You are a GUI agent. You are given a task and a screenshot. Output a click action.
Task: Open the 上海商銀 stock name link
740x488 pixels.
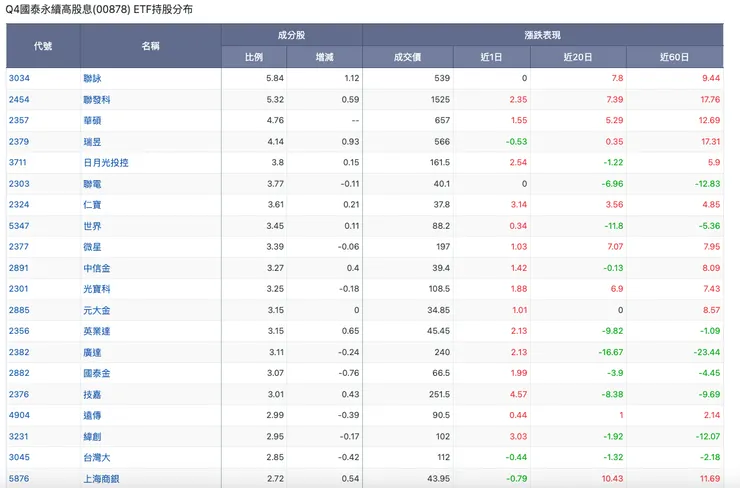[x=101, y=478]
